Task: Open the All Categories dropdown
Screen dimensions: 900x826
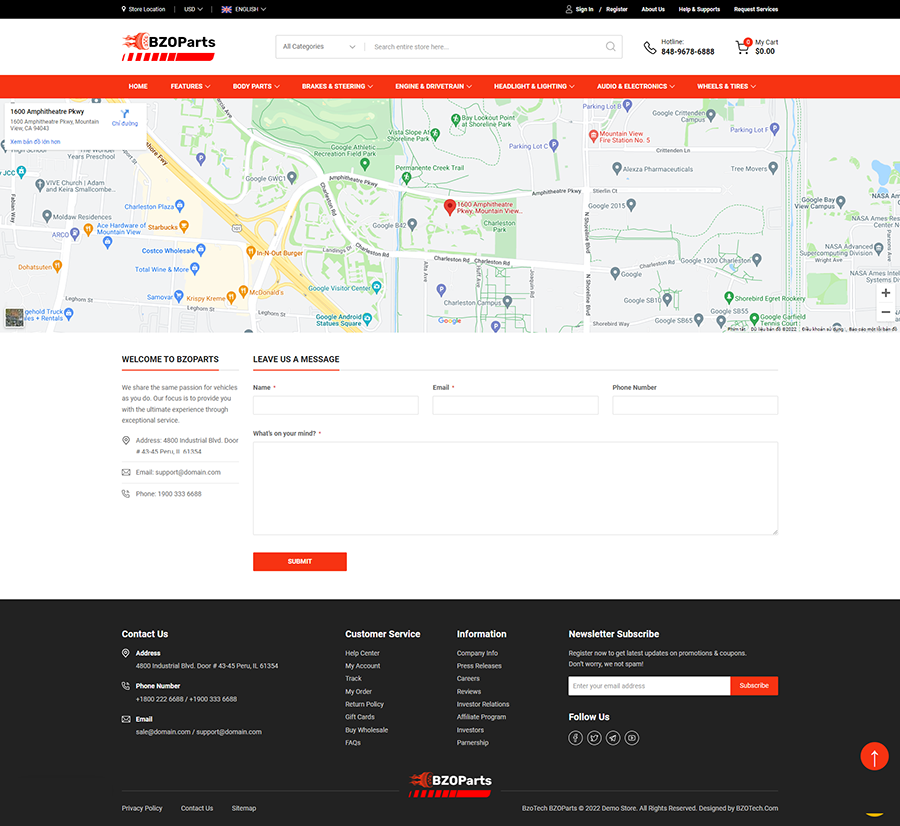Action: 319,47
